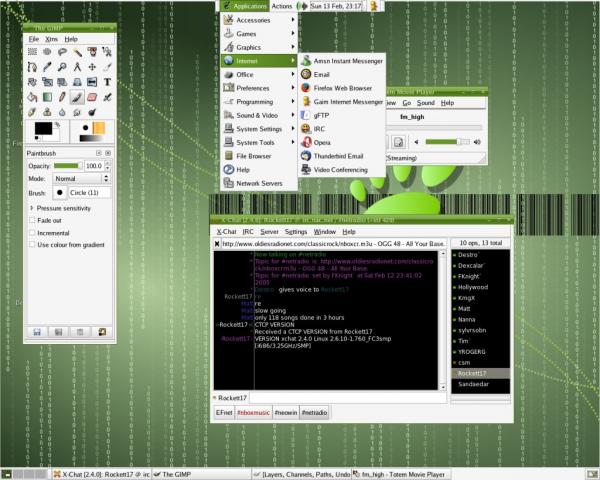Open the System Settings submenu

pos(259,129)
